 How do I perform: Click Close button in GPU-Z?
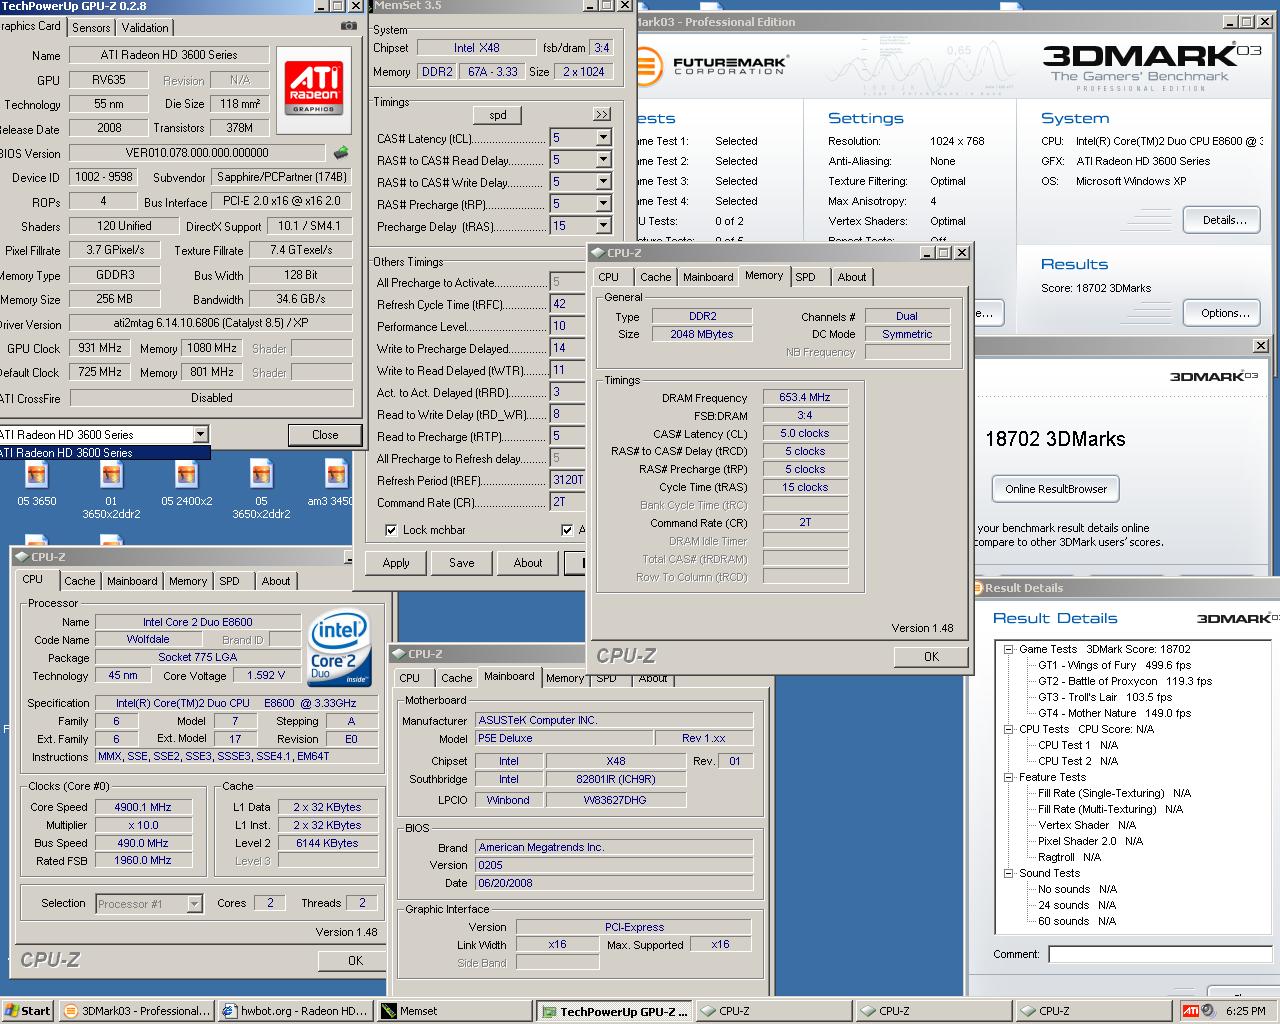pyautogui.click(x=325, y=435)
